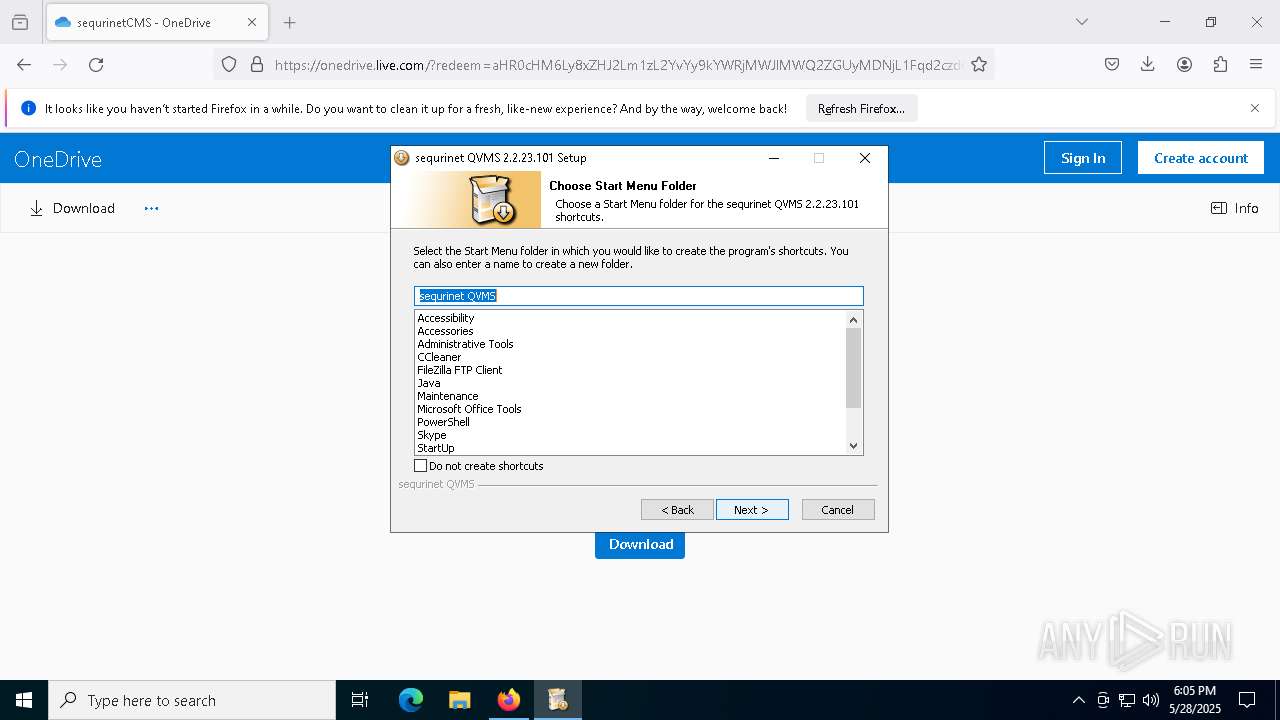This screenshot has width=1280, height=720.
Task: Click the Back button in setup
Action: pyautogui.click(x=677, y=510)
